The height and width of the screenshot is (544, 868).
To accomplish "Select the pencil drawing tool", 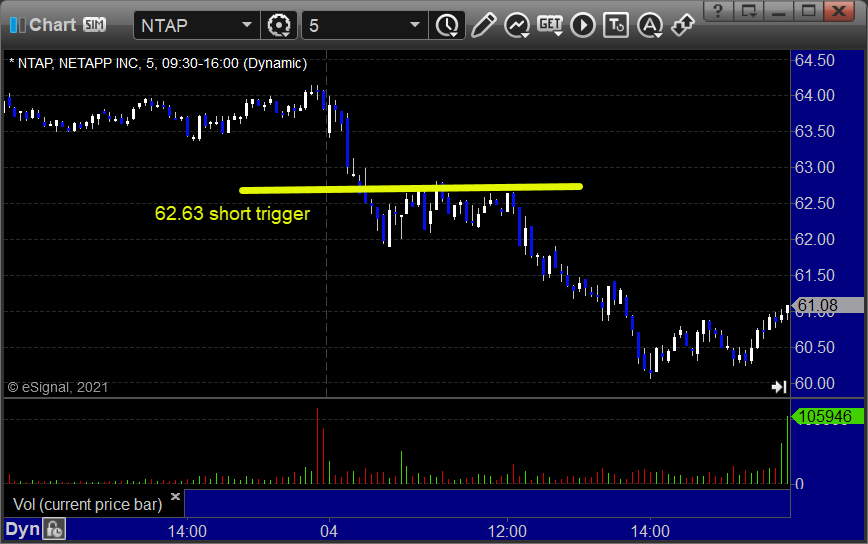I will pyautogui.click(x=483, y=25).
